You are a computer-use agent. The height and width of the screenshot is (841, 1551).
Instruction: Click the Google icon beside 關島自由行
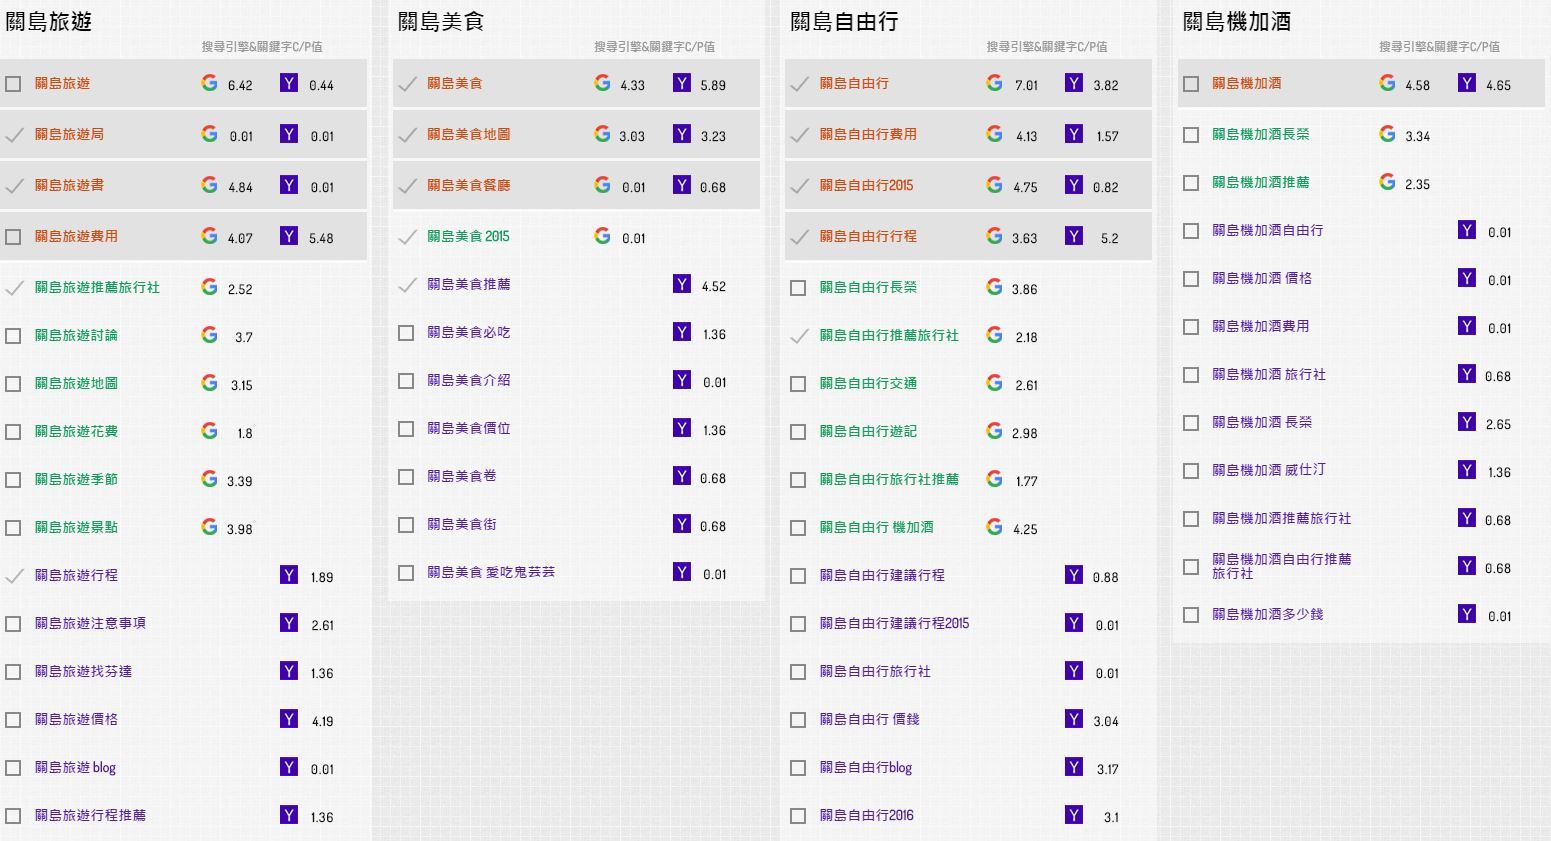[994, 84]
